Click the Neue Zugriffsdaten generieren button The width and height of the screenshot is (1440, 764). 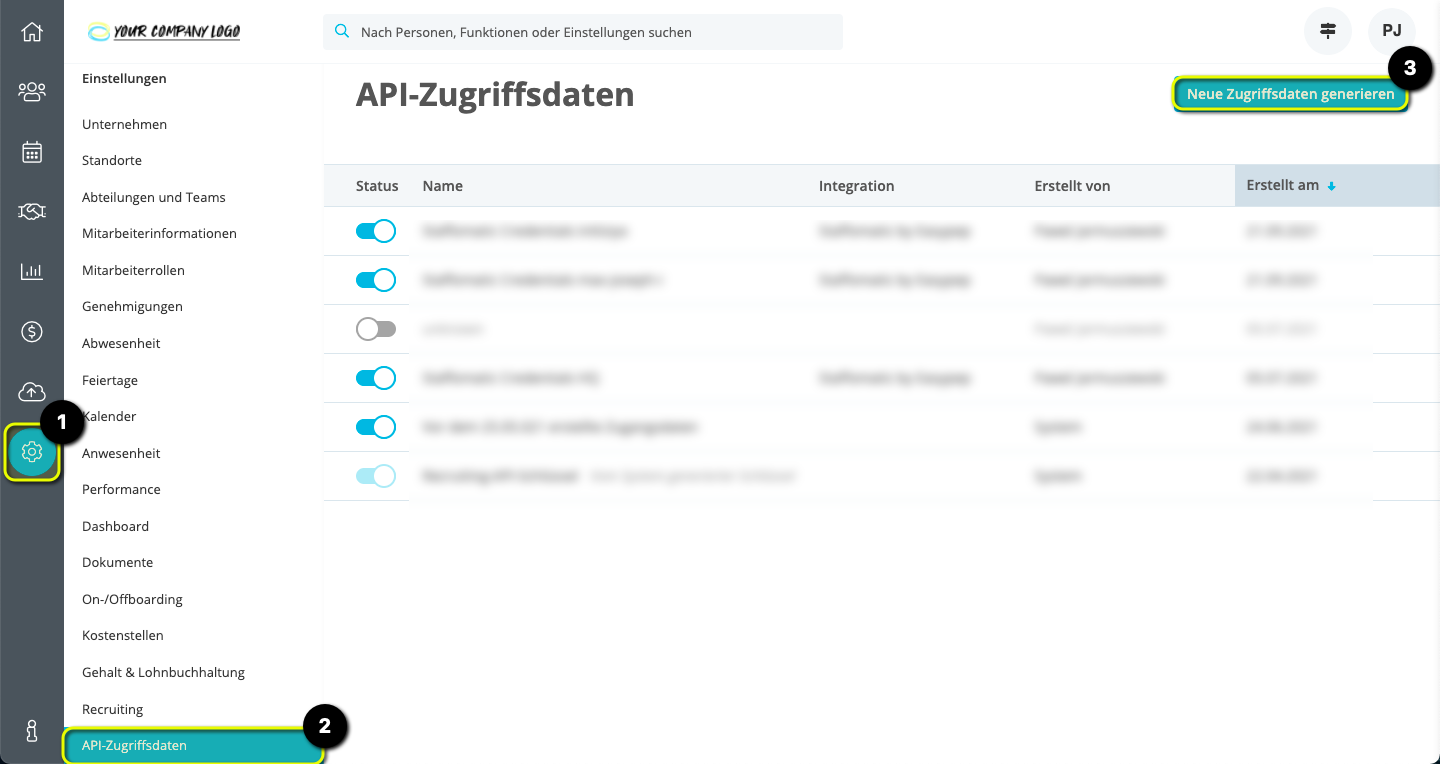pyautogui.click(x=1289, y=94)
